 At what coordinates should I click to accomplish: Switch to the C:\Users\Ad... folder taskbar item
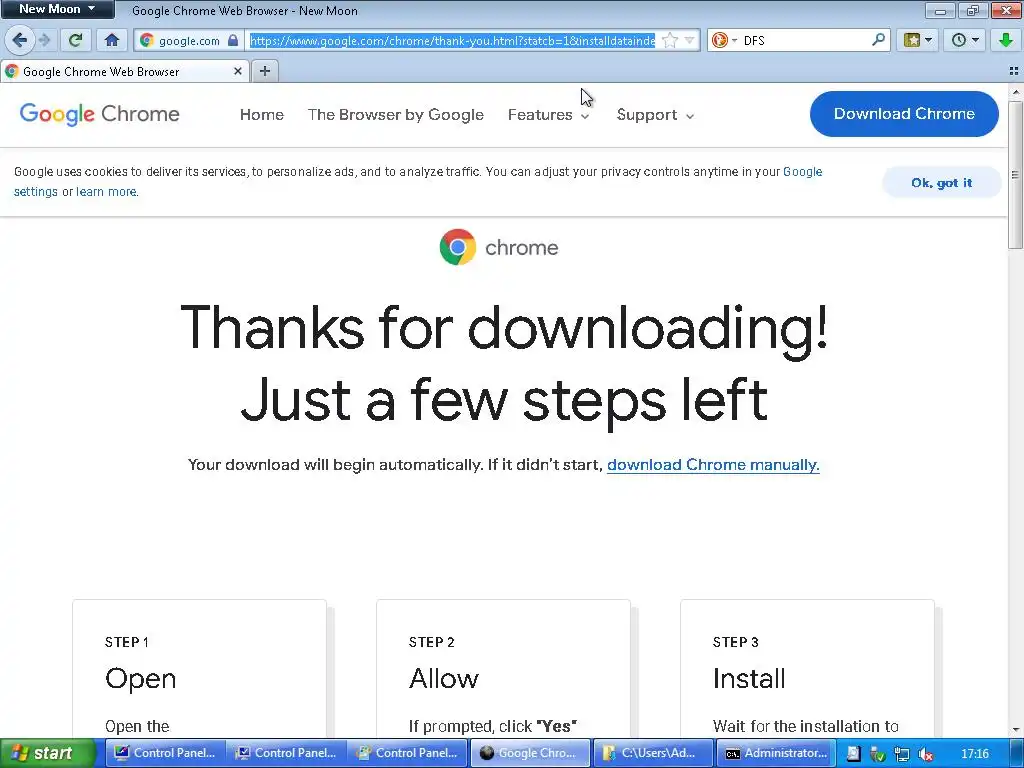[652, 753]
